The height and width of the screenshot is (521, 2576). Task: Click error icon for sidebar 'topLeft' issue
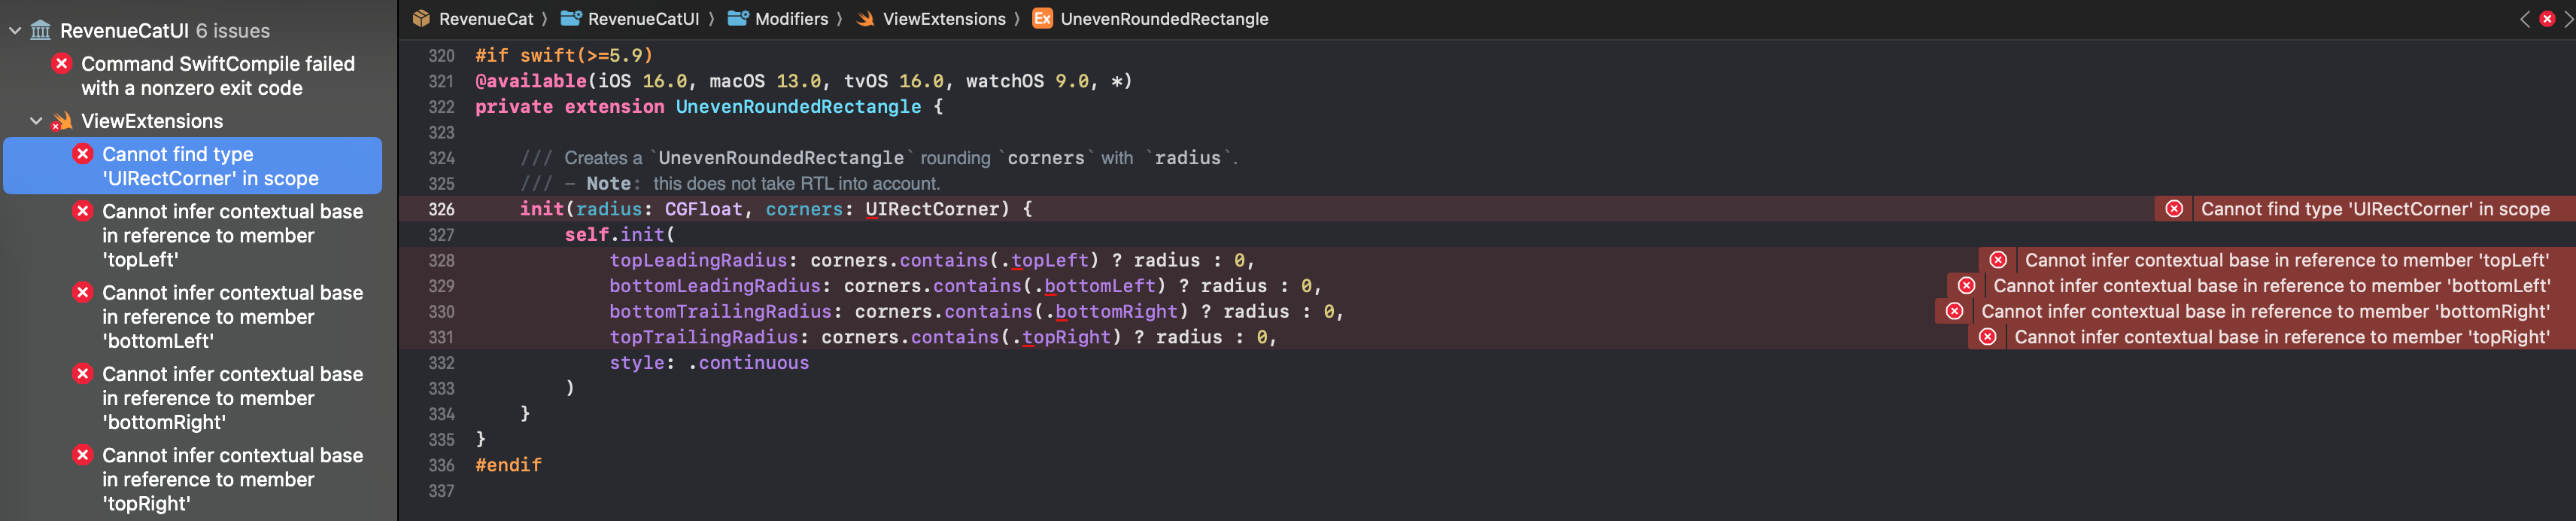[83, 211]
